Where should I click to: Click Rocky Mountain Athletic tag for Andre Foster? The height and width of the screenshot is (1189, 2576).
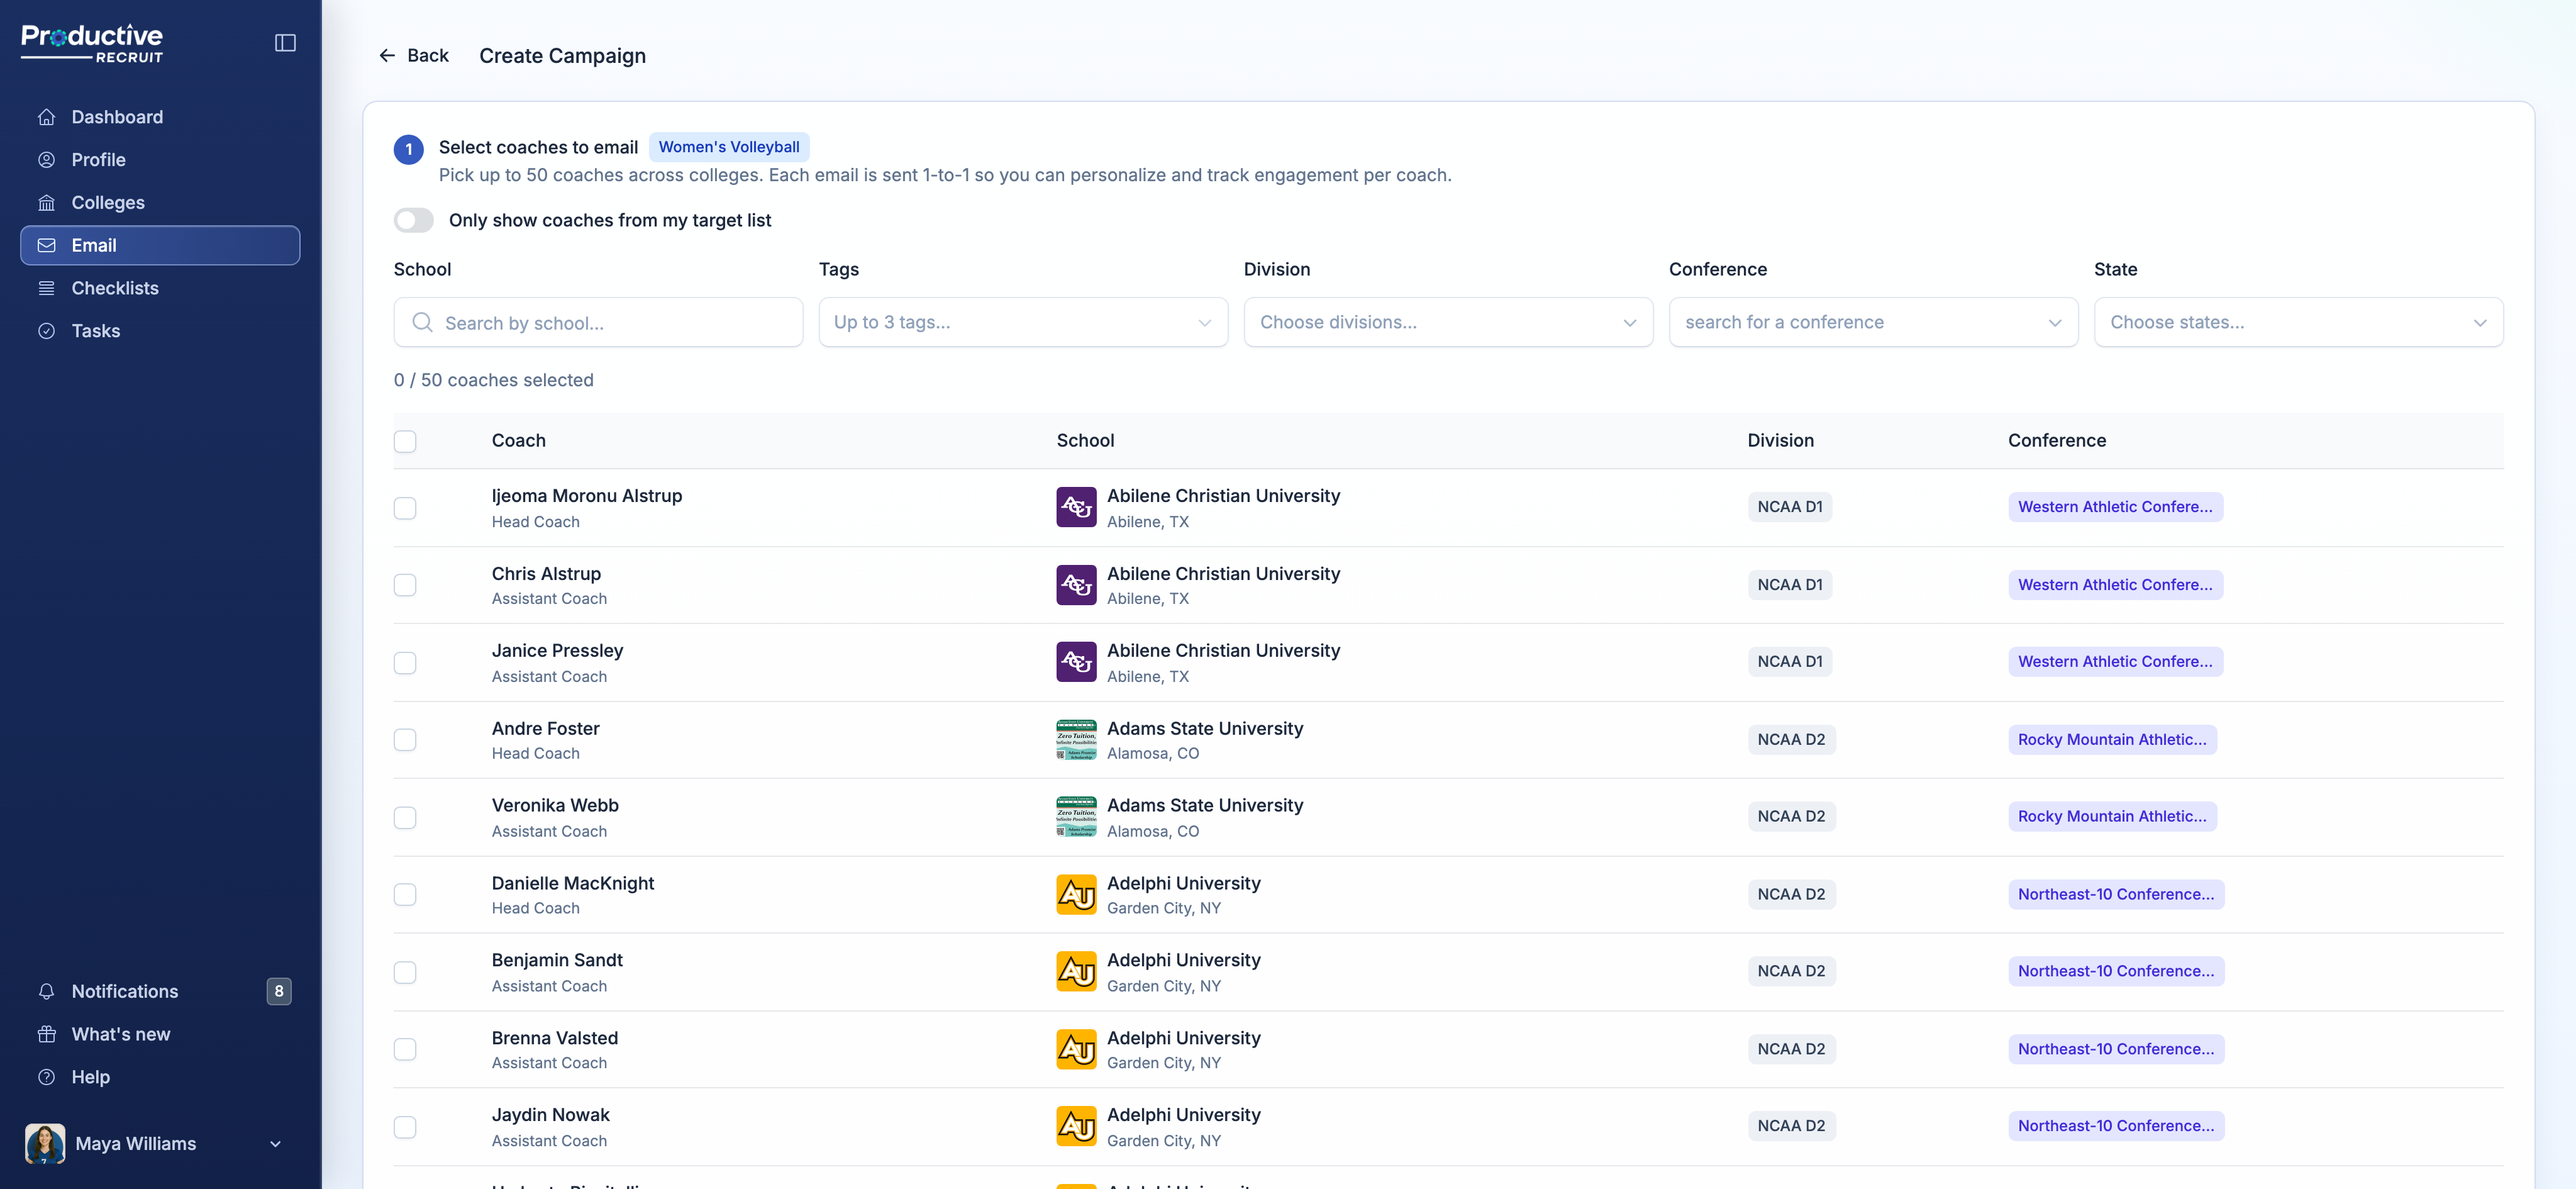(2112, 740)
